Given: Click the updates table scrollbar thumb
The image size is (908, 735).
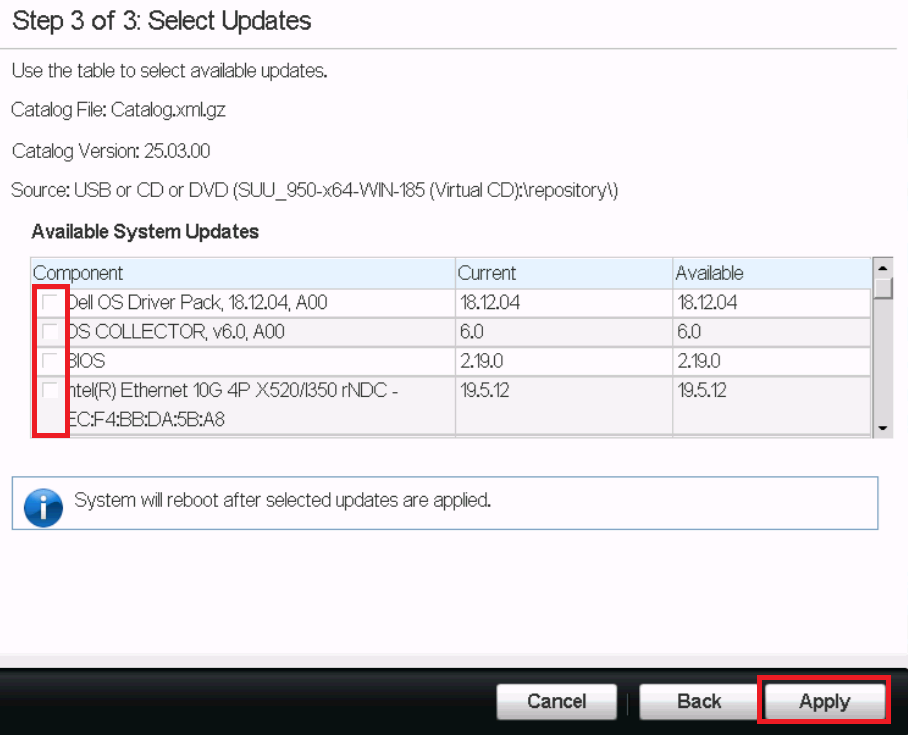Looking at the screenshot, I should pyautogui.click(x=882, y=288).
